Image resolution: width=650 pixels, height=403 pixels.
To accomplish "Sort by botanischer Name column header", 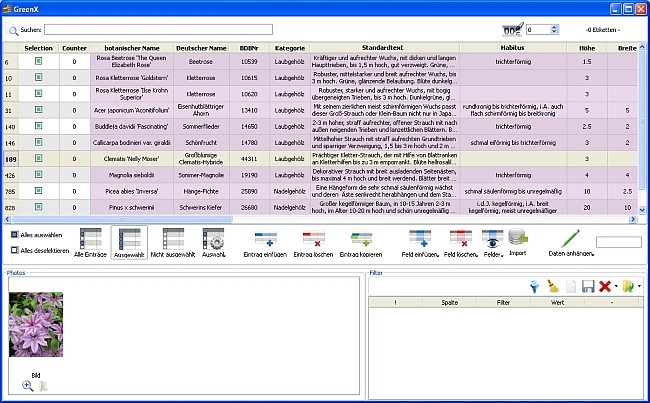I will point(132,48).
